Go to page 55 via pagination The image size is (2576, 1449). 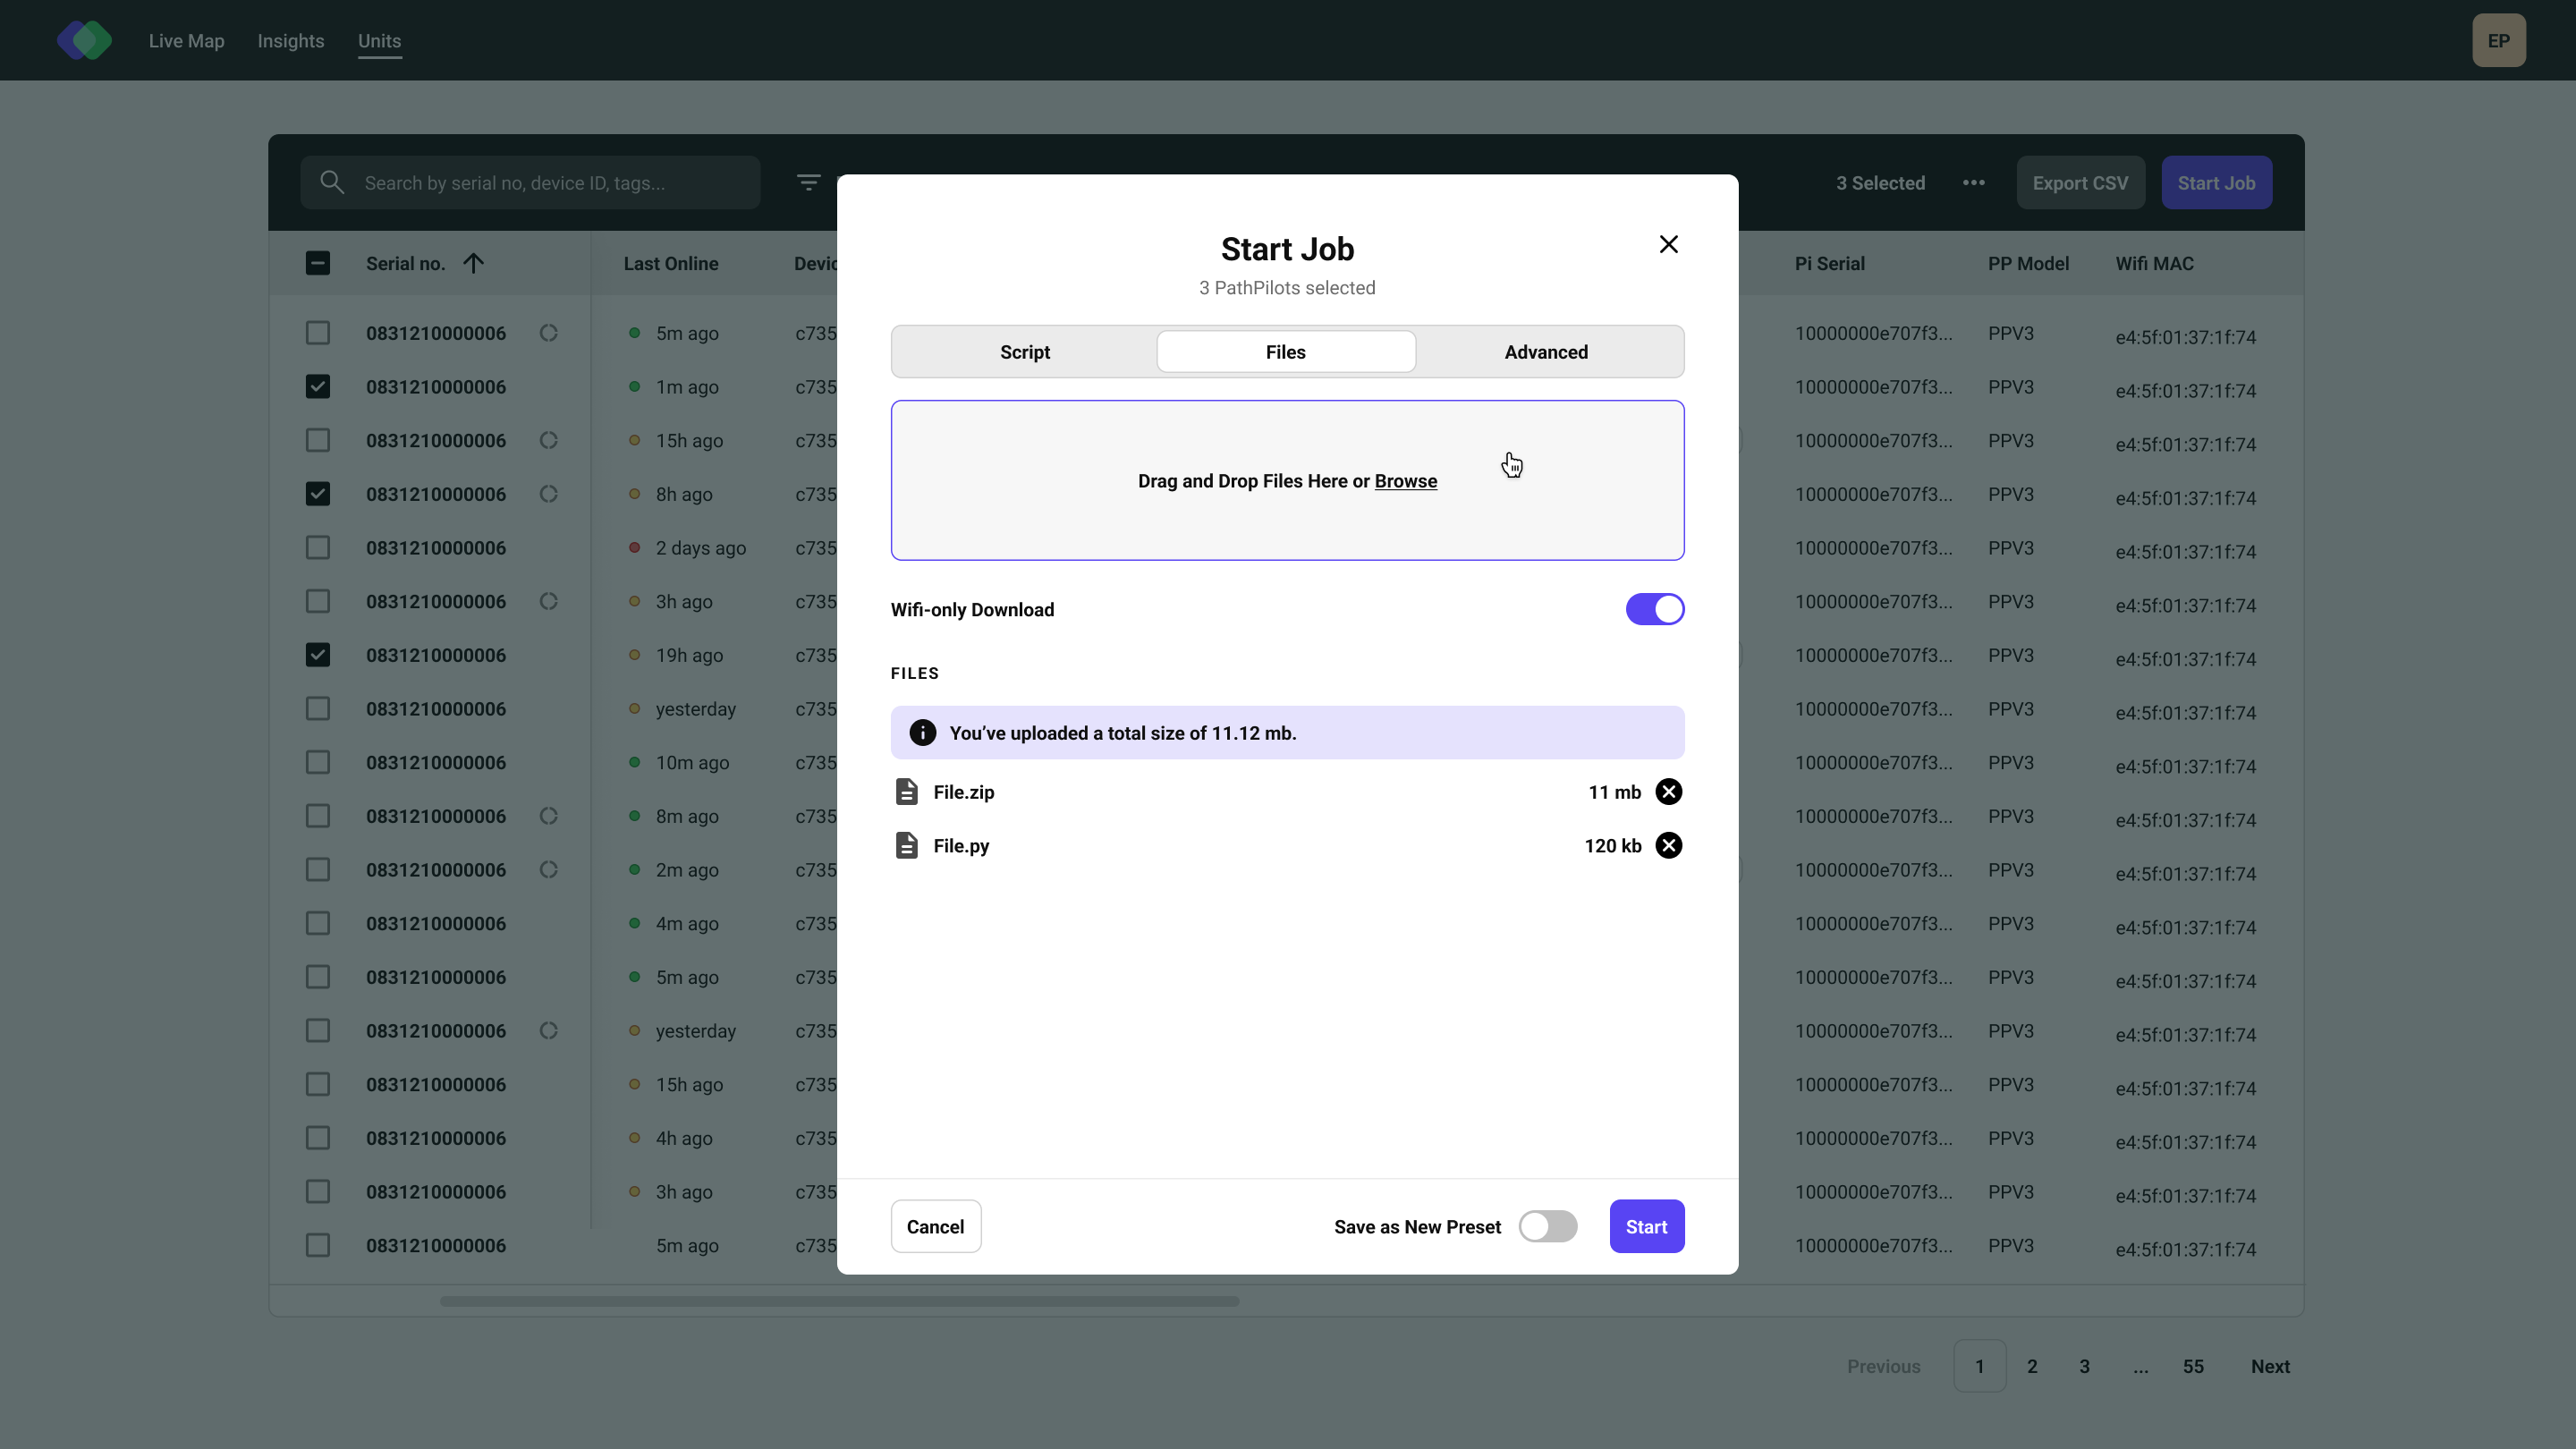pyautogui.click(x=2192, y=1366)
